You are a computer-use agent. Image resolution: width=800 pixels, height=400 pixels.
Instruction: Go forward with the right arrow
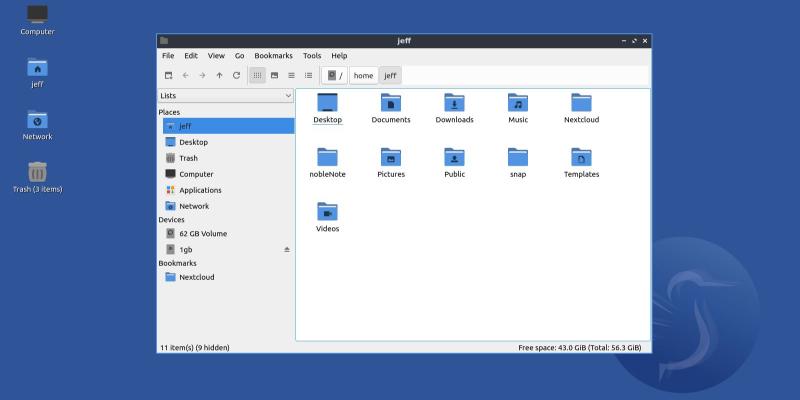[x=202, y=76]
